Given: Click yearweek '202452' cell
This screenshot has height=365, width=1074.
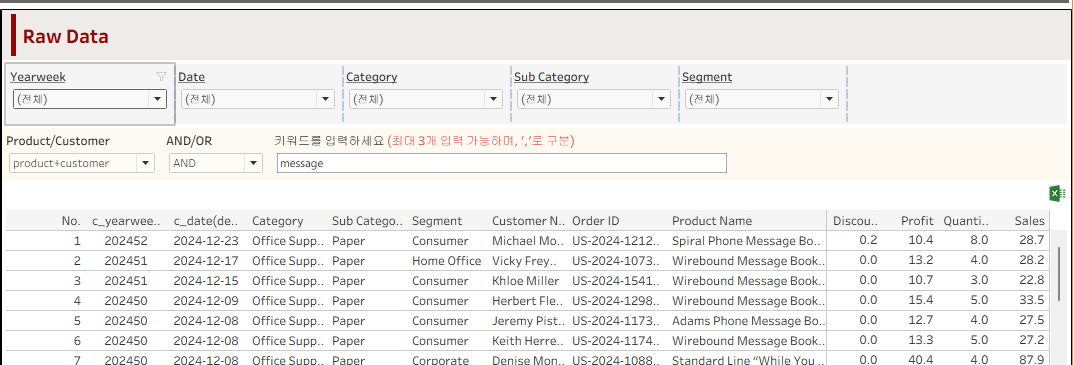Looking at the screenshot, I should (x=125, y=241).
